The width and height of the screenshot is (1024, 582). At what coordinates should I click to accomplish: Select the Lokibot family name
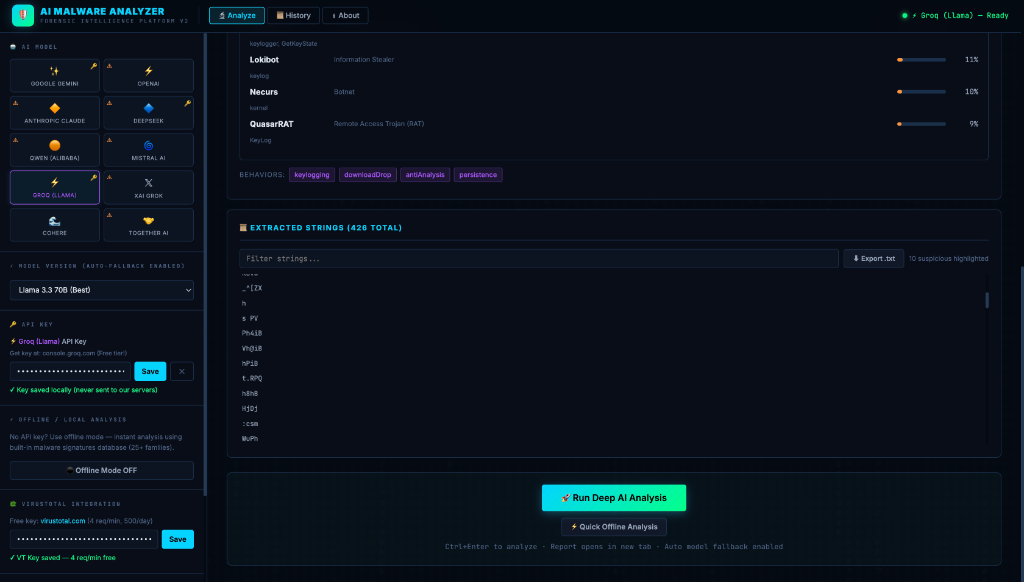264,59
